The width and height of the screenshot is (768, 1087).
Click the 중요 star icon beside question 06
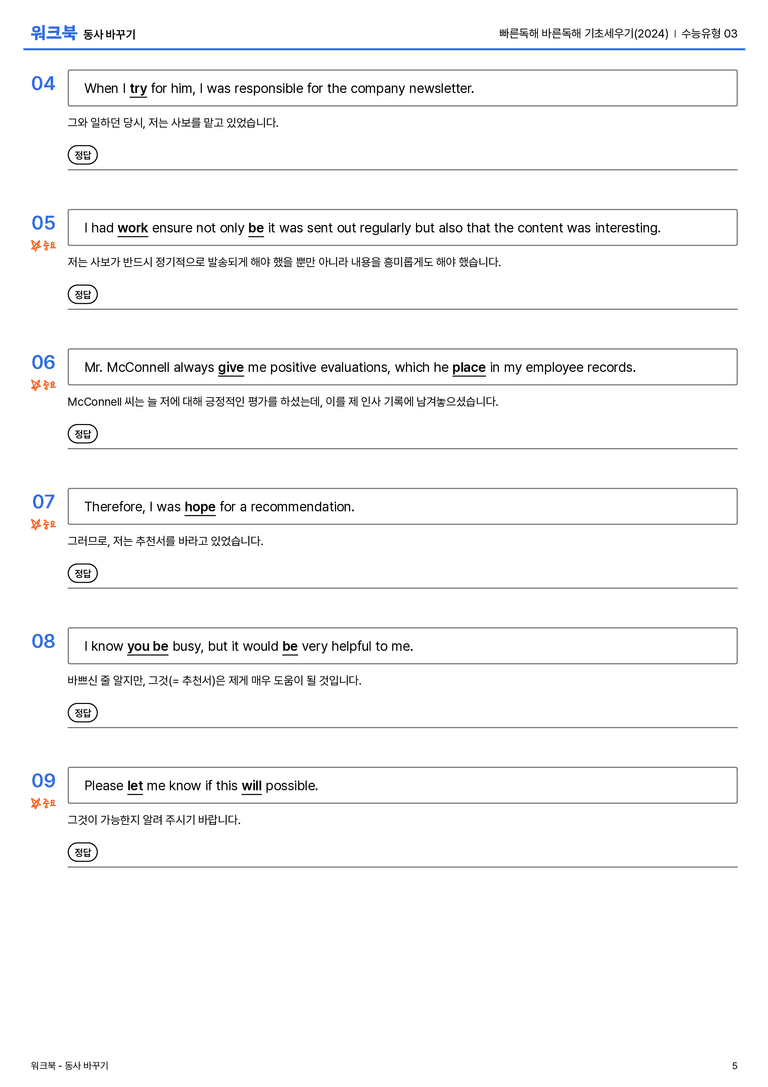point(35,385)
